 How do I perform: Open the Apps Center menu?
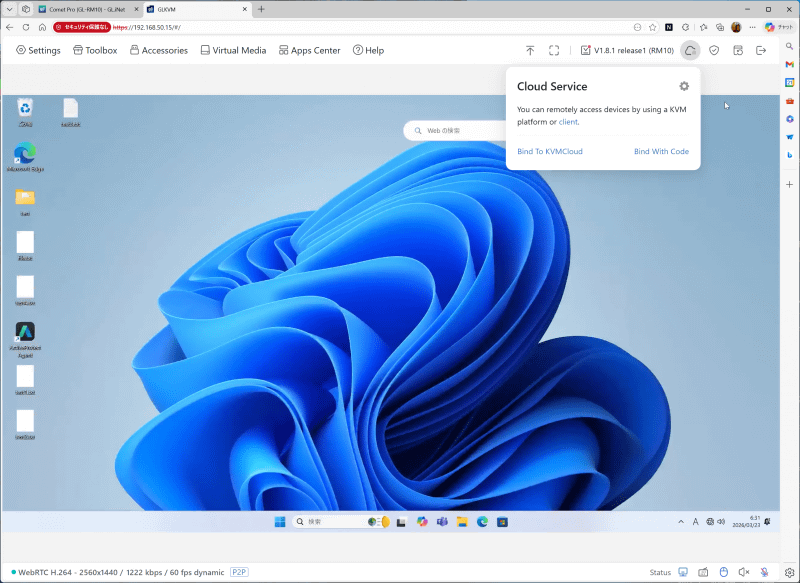309,50
